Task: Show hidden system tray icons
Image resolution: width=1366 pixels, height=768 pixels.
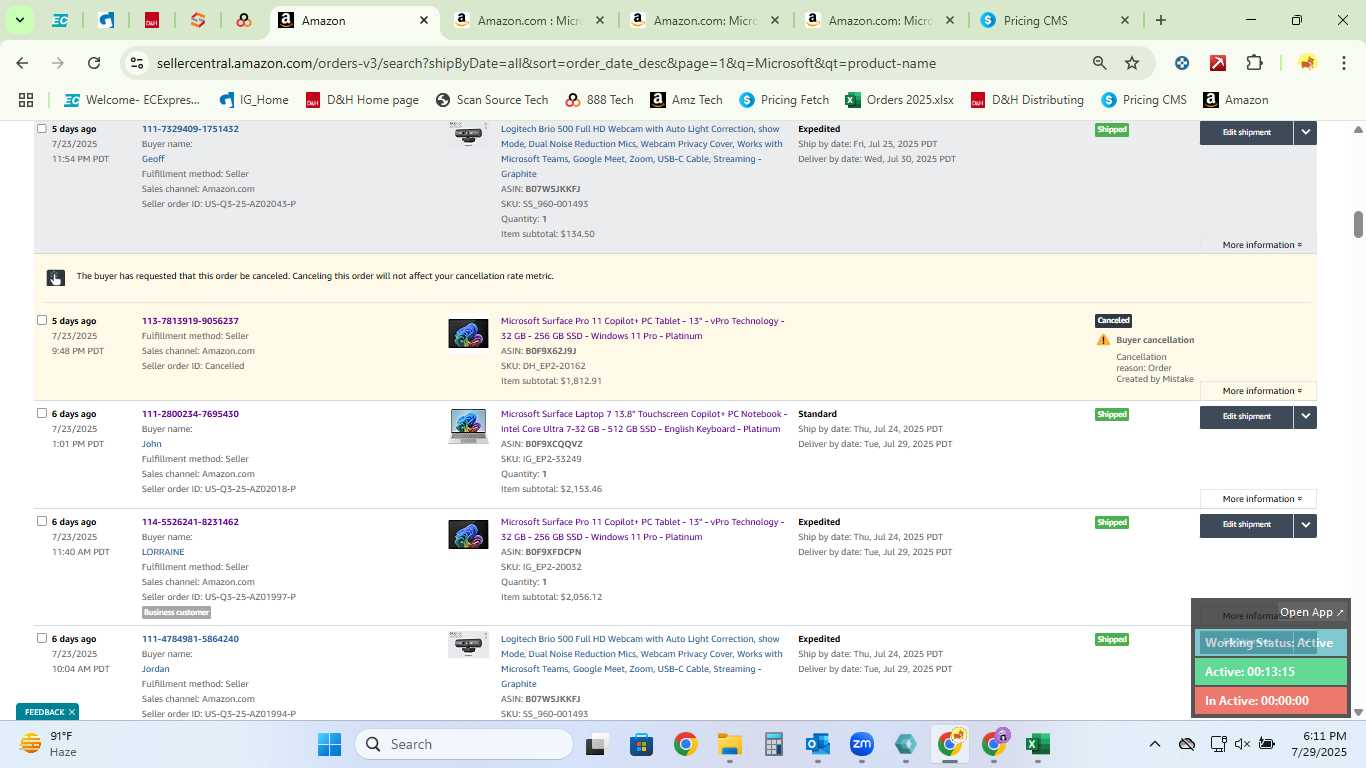Action: click(x=1154, y=744)
